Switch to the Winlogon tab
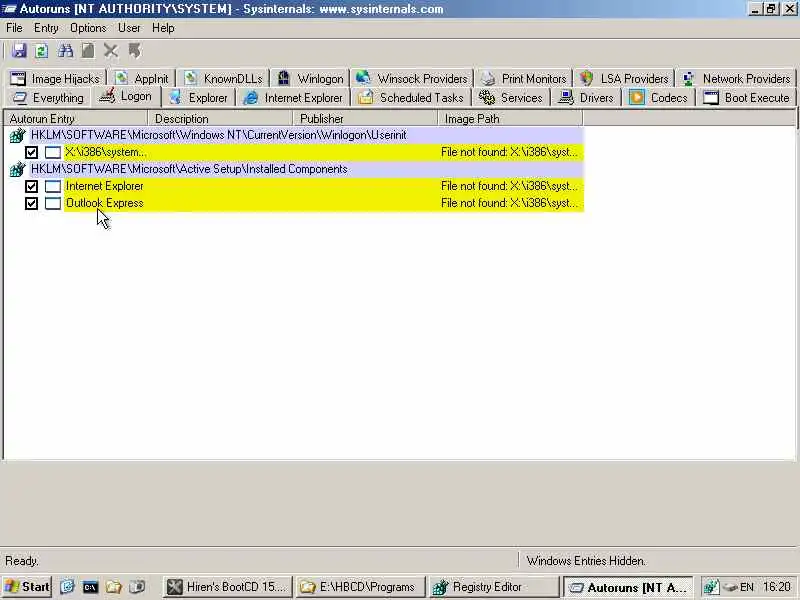 click(310, 79)
